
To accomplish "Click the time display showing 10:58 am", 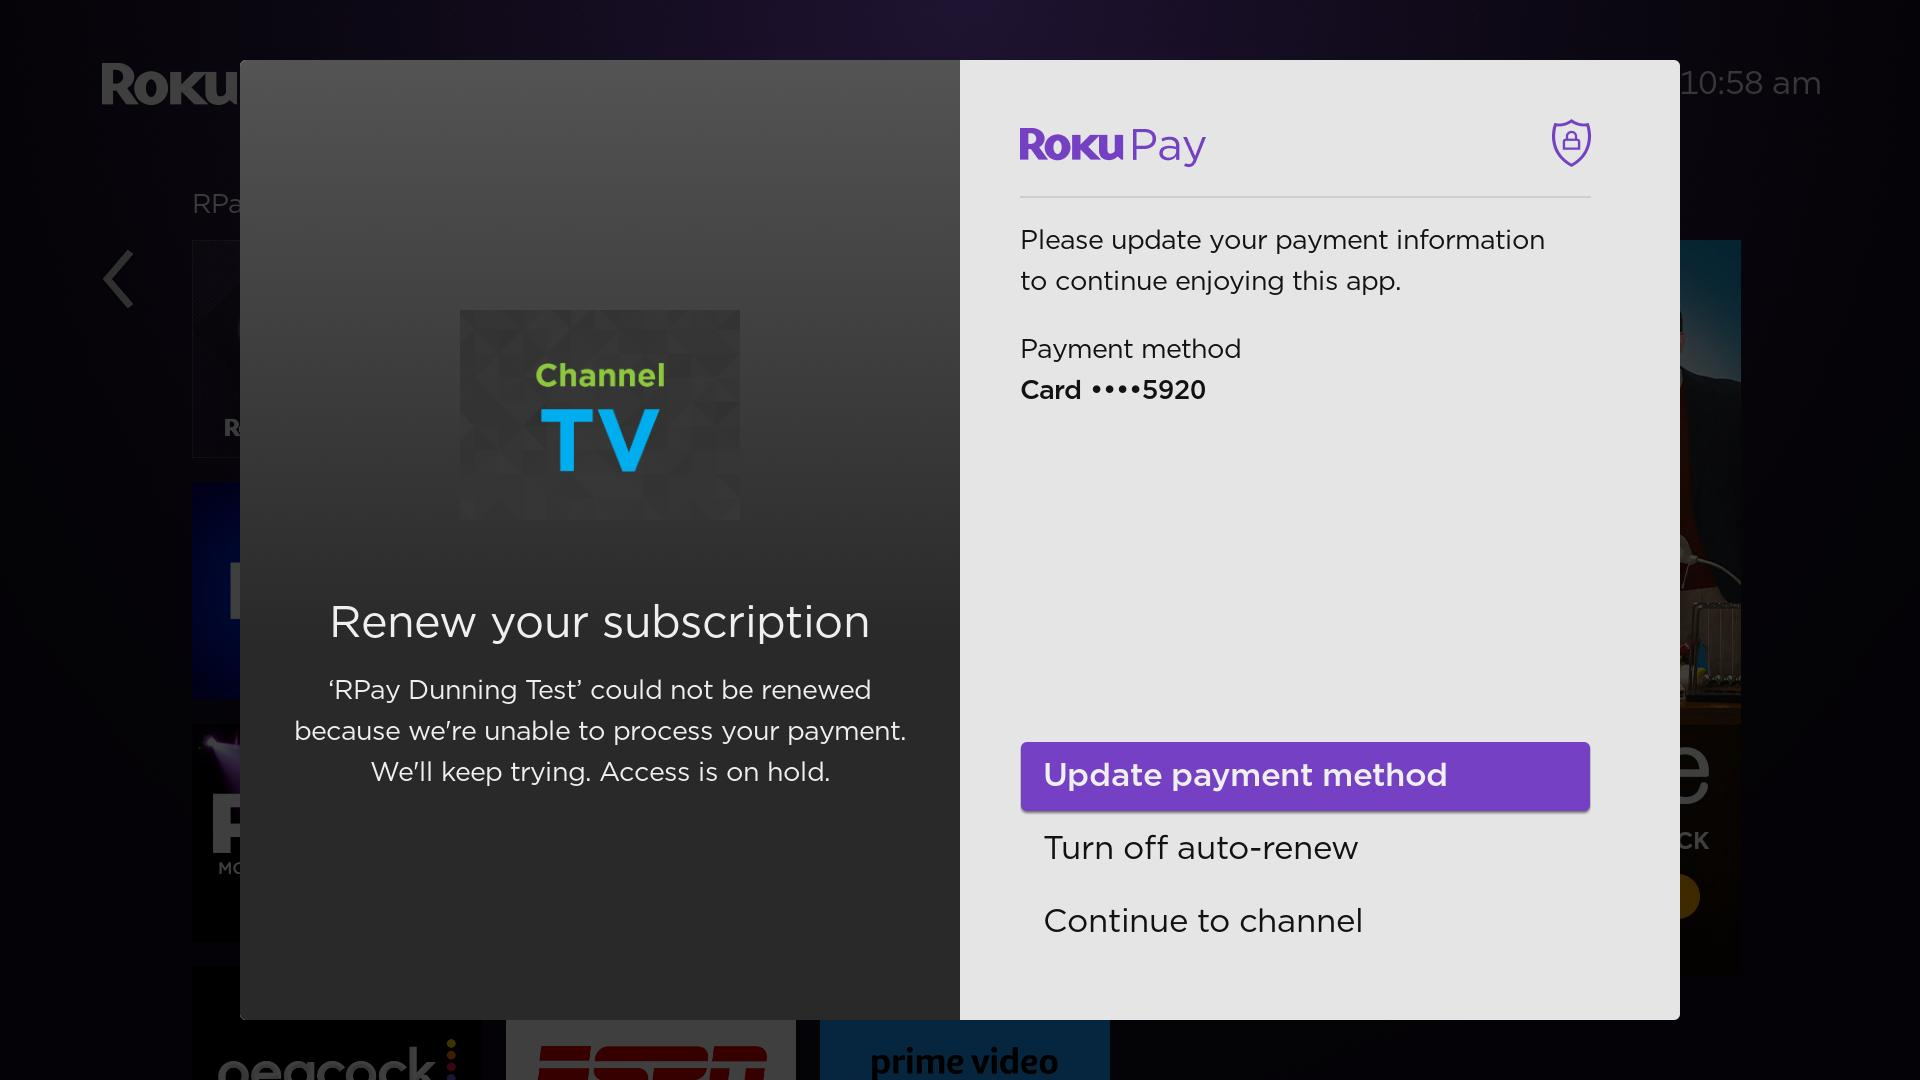I will click(x=1752, y=83).
